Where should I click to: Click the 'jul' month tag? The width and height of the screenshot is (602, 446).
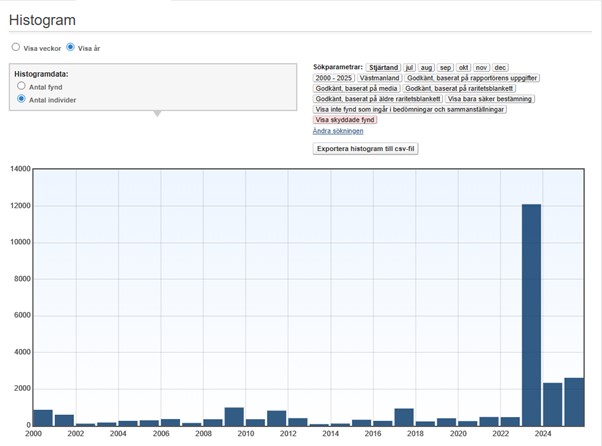point(410,67)
